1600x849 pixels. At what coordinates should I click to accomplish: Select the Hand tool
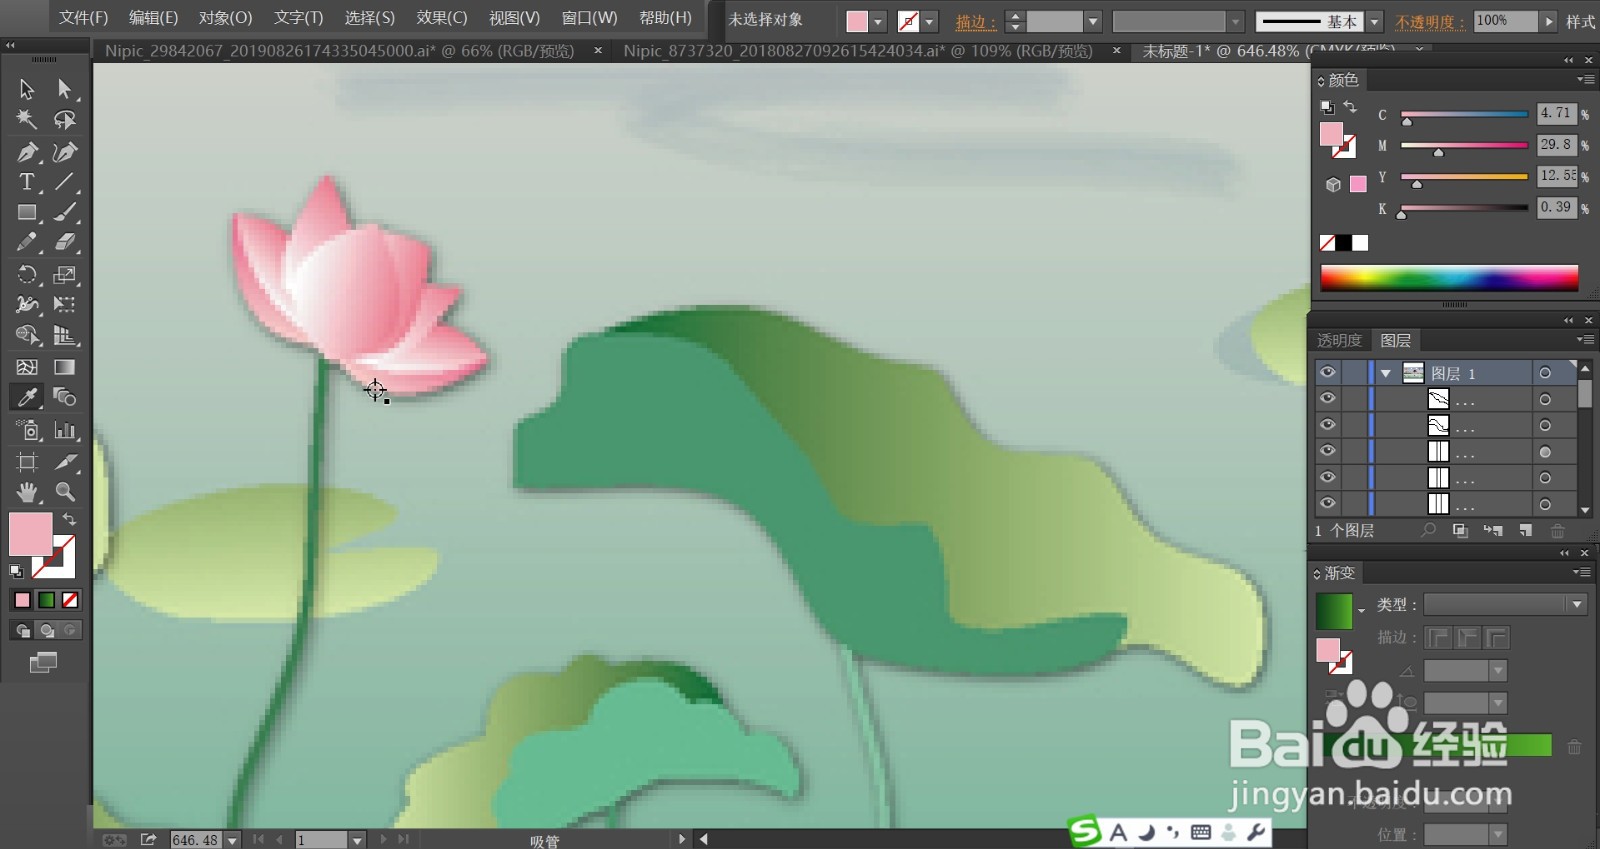tap(27, 492)
